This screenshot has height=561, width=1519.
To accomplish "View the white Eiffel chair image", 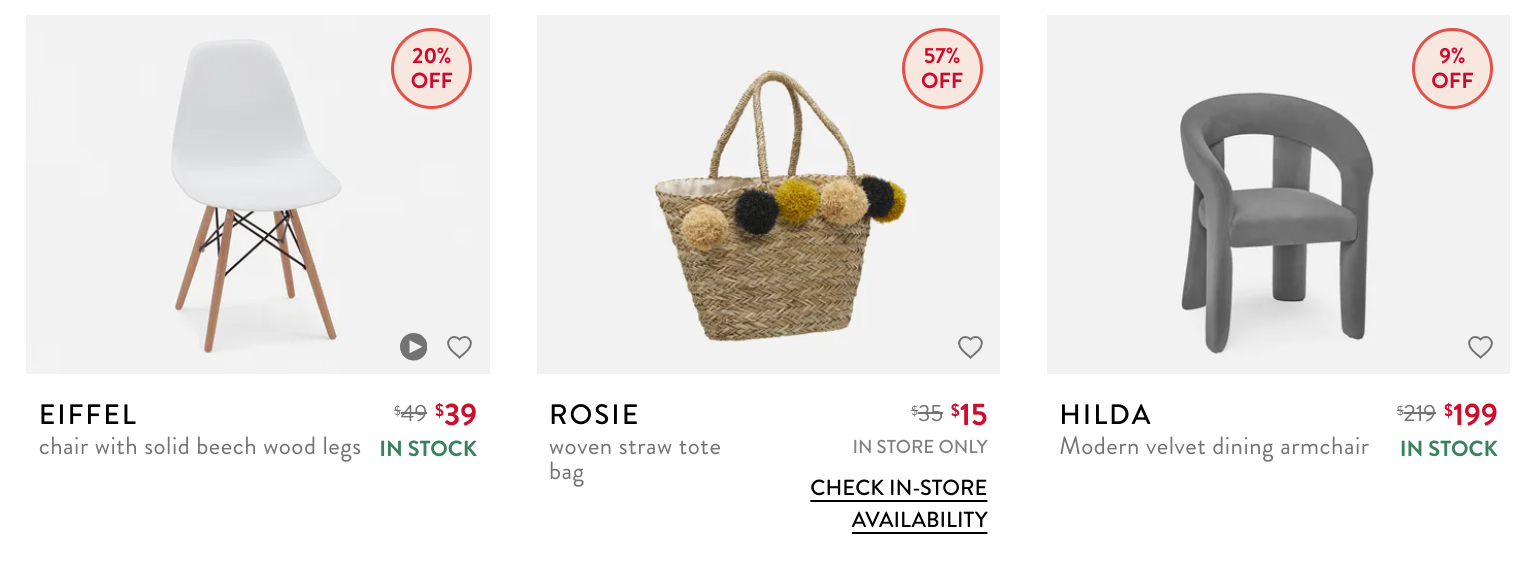I will [256, 195].
